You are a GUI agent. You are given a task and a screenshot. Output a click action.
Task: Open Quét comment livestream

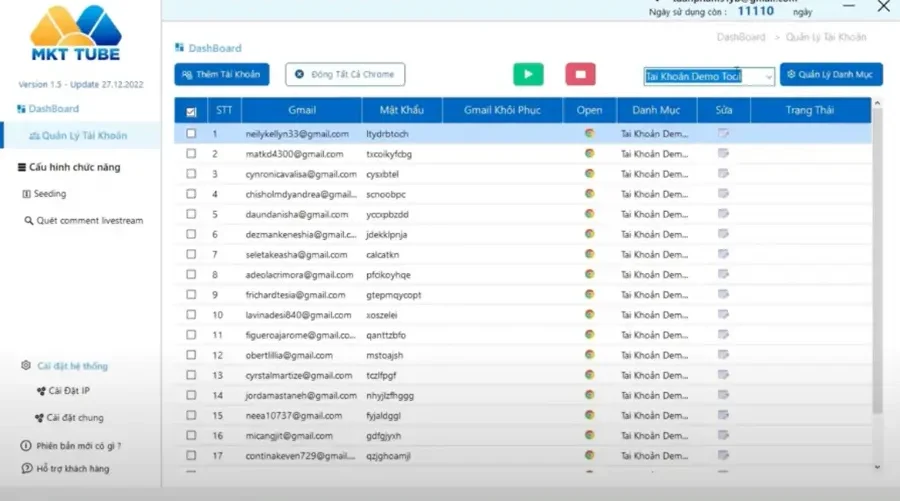click(84, 220)
